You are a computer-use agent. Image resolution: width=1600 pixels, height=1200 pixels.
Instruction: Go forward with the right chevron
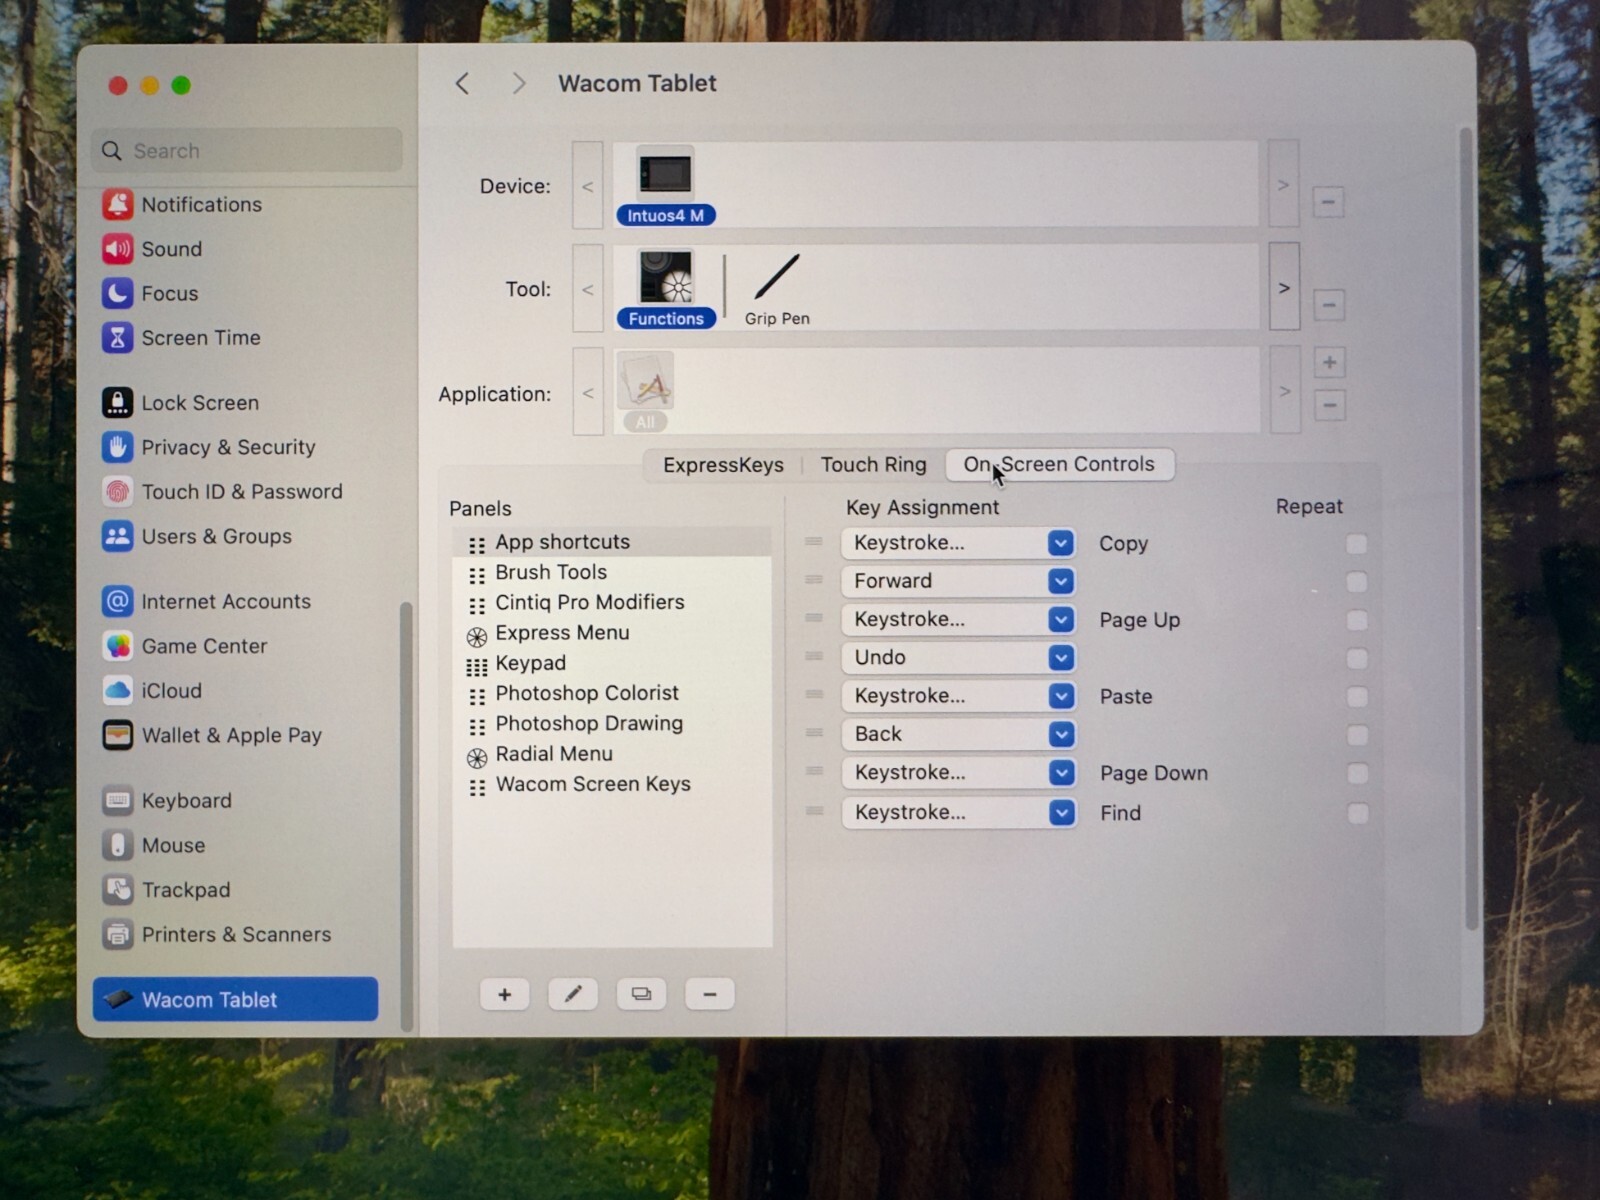[x=518, y=84]
